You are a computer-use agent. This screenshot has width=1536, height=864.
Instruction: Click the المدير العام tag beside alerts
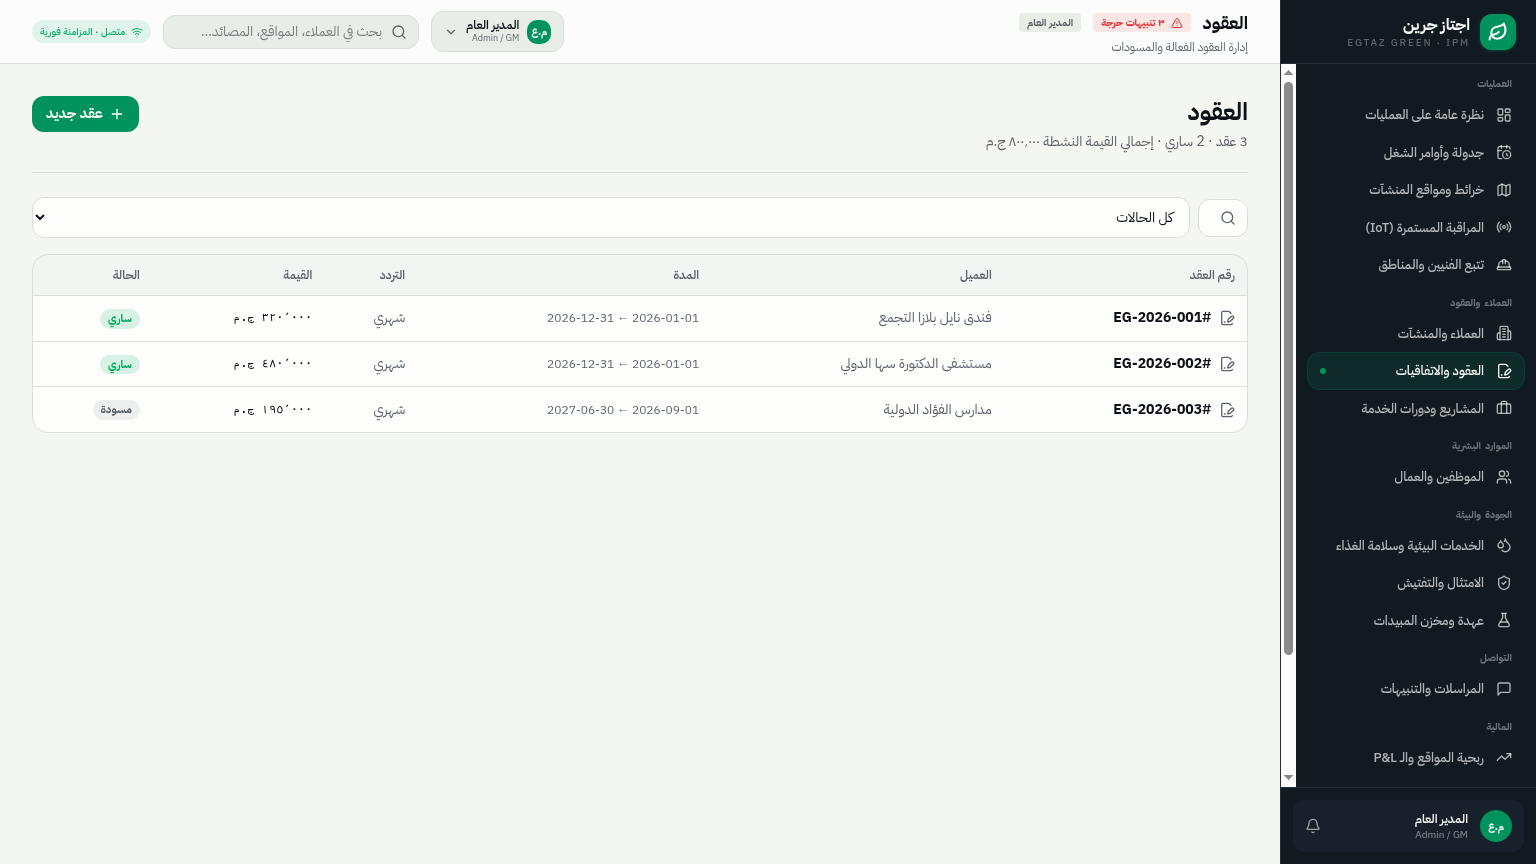[x=1050, y=23]
